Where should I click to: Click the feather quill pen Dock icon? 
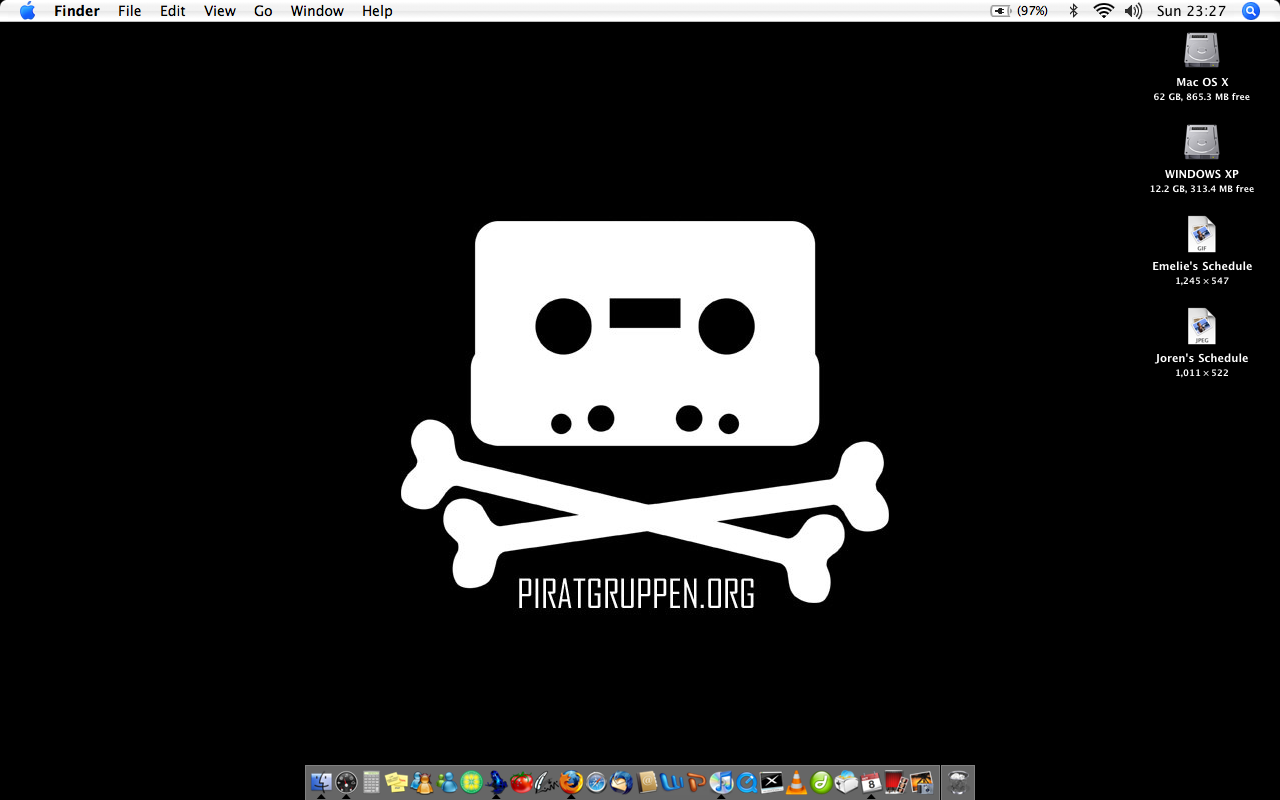[546, 782]
